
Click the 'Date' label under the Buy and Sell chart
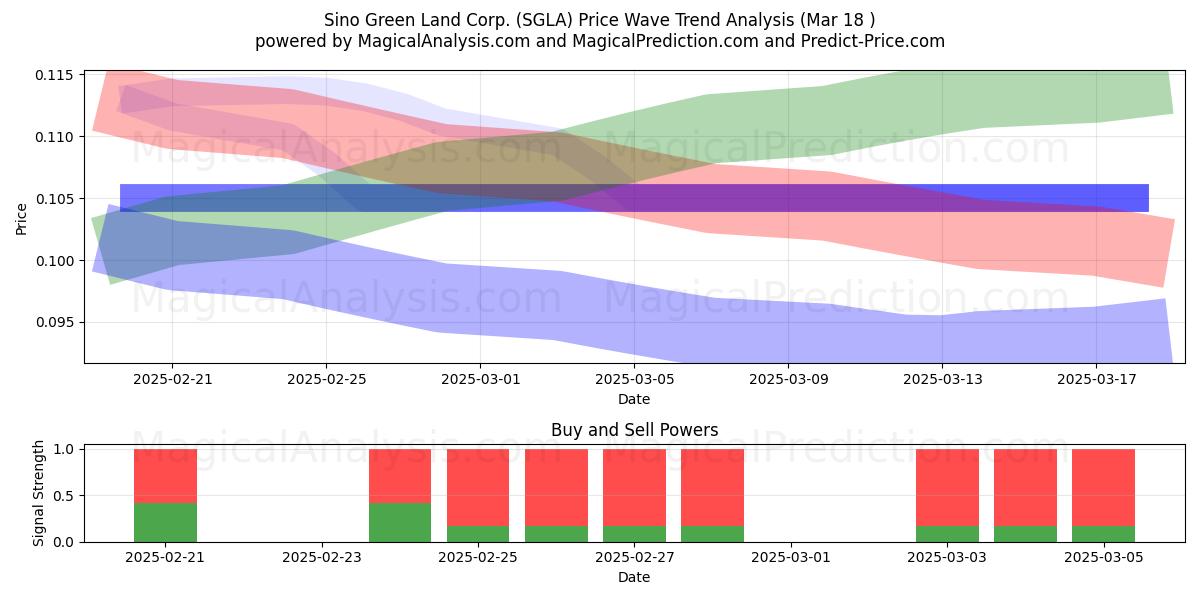[634, 577]
